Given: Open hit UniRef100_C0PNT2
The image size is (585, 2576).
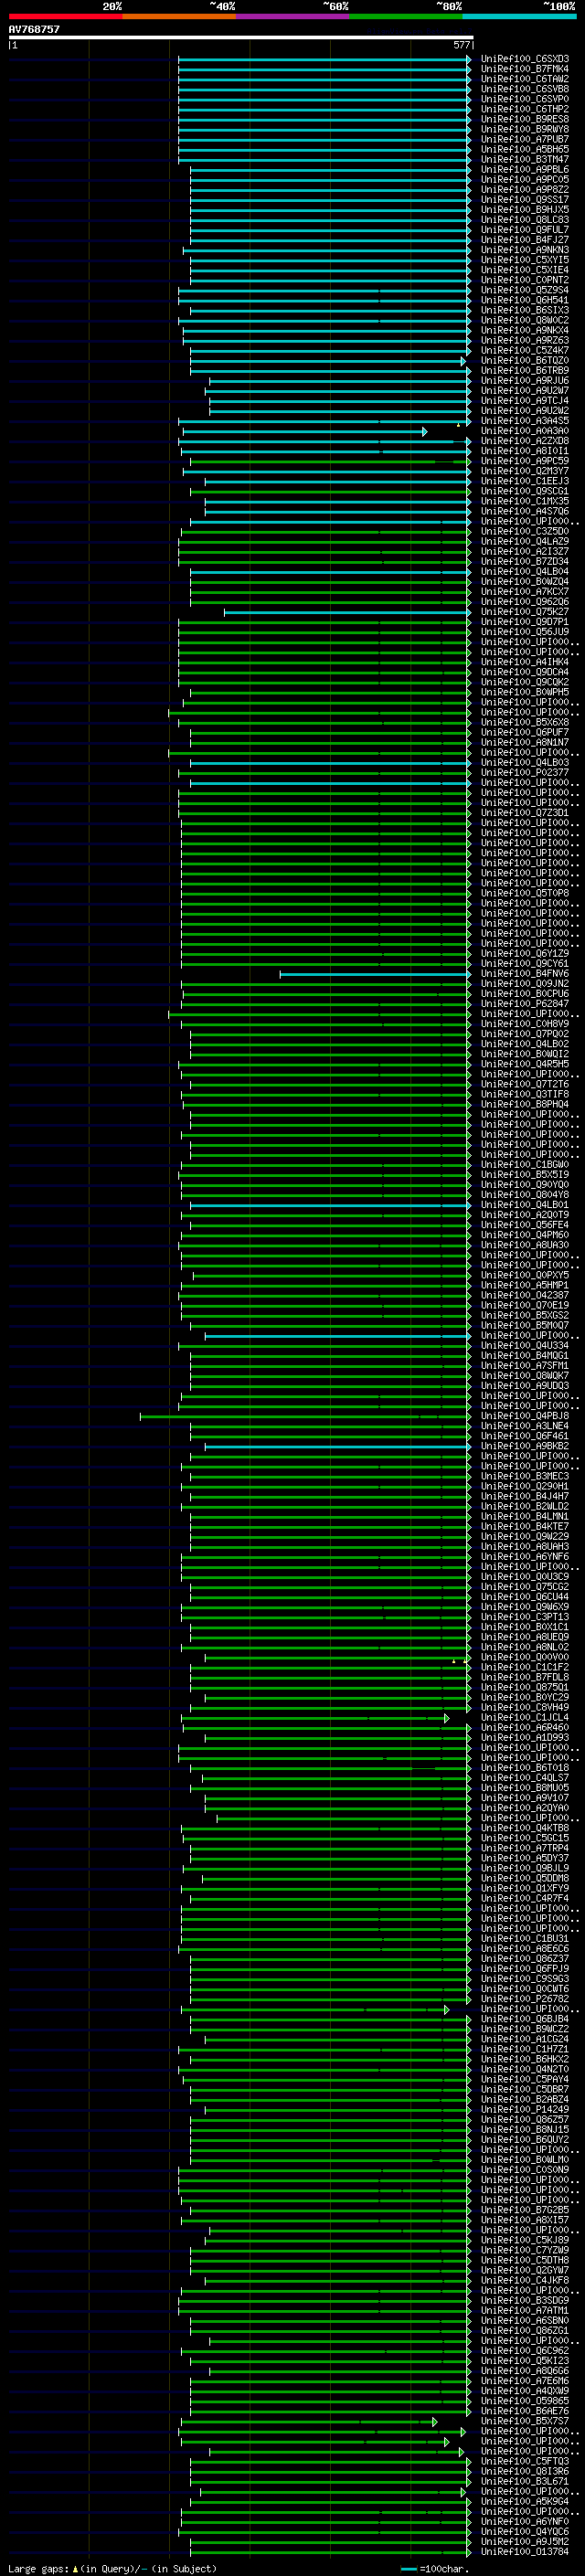Looking at the screenshot, I should (x=525, y=280).
